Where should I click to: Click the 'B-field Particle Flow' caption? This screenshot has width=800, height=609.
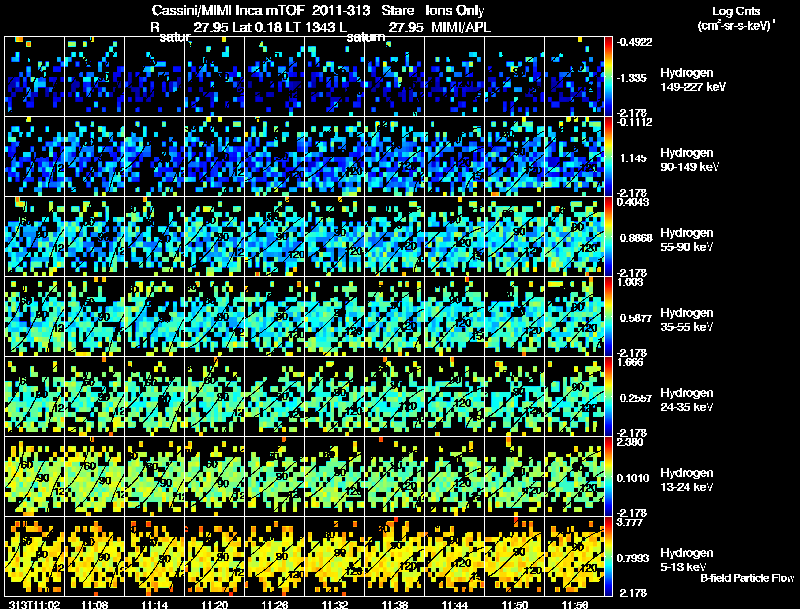(747, 578)
